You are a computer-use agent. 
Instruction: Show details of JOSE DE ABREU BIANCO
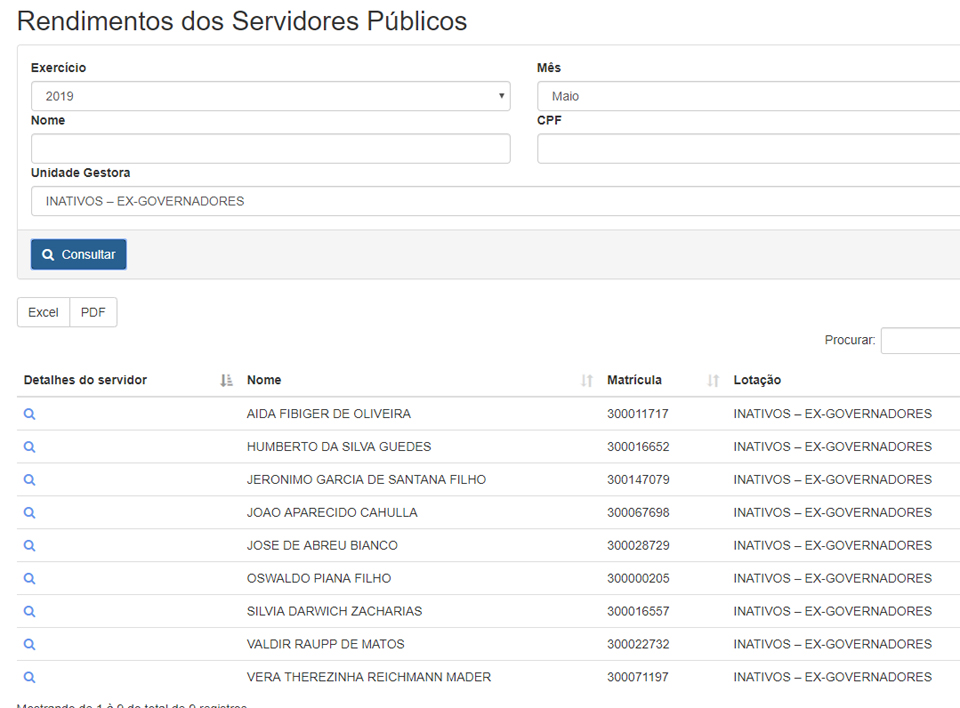pos(30,546)
